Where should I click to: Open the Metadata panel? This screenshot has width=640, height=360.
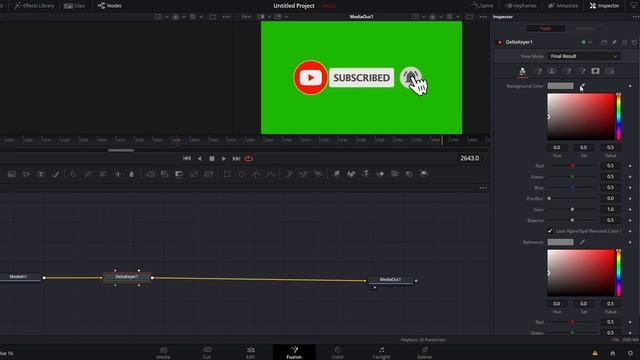[563, 6]
